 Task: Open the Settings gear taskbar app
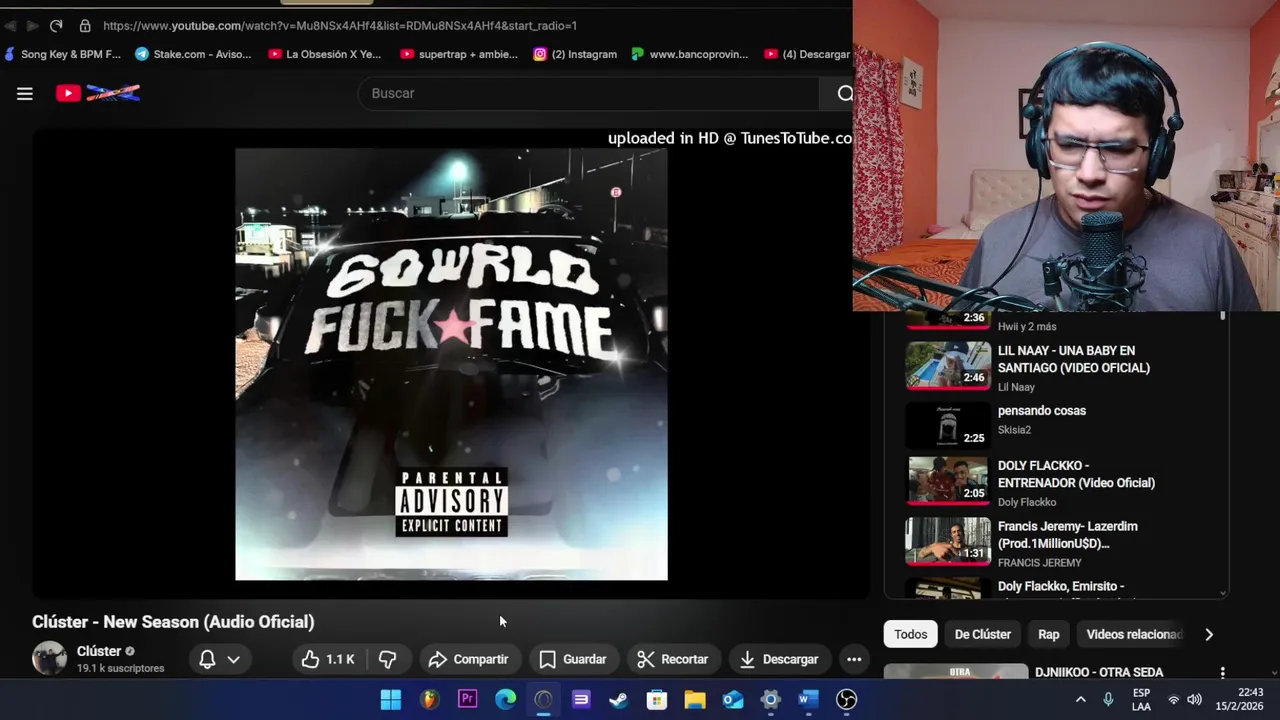[771, 700]
